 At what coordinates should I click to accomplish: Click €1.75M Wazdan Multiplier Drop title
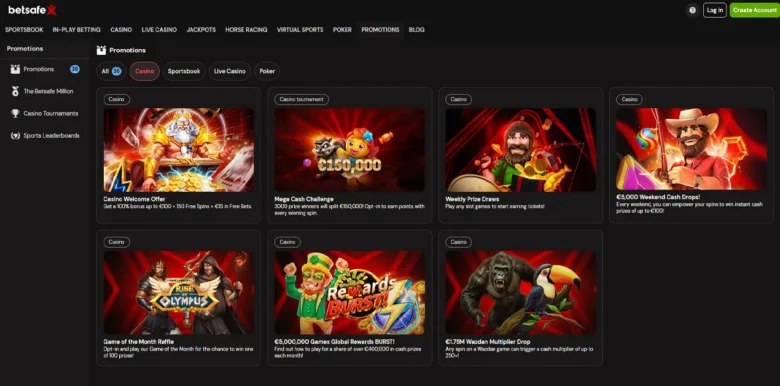click(488, 342)
